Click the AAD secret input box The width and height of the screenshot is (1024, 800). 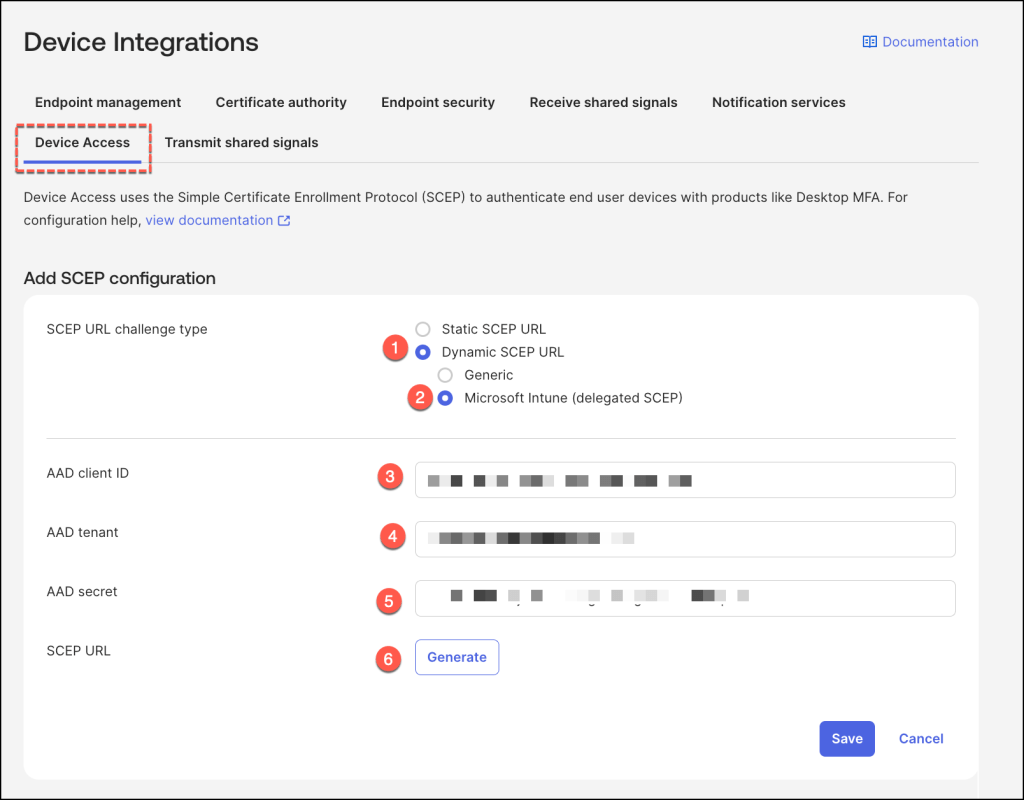(x=684, y=598)
